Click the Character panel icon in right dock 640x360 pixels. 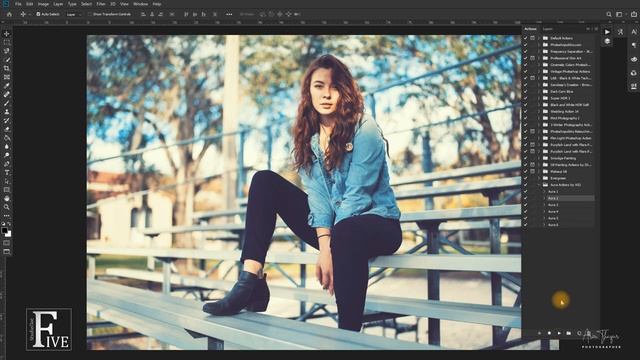tap(633, 31)
